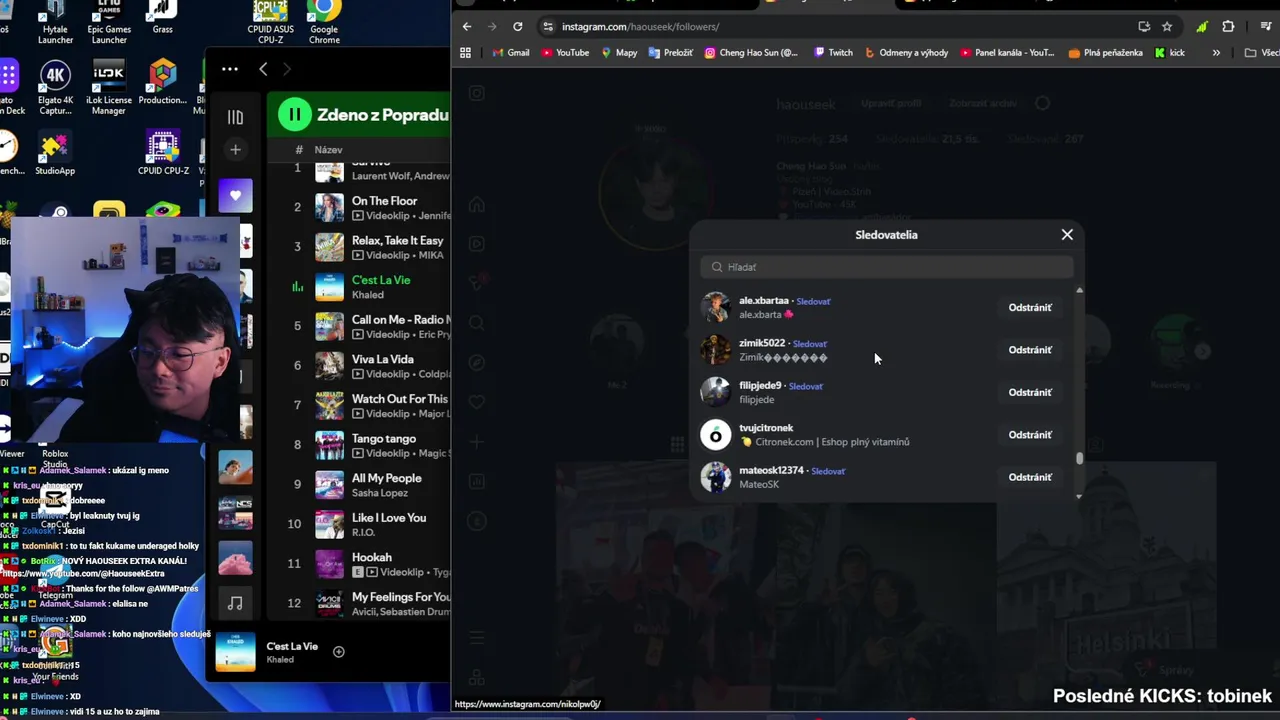This screenshot has width=1280, height=720.
Task: Follow zimik5022 via Sledovať link
Action: point(810,344)
